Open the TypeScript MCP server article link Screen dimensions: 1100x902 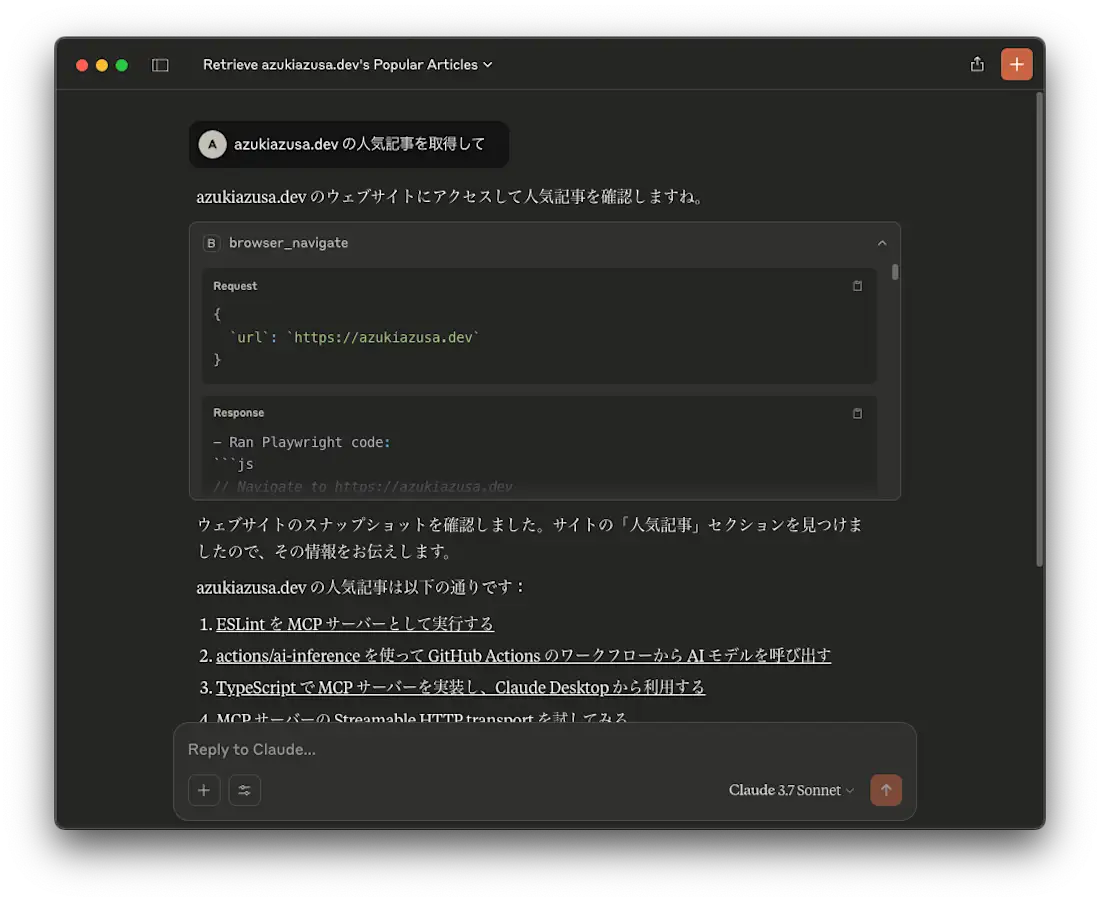460,687
